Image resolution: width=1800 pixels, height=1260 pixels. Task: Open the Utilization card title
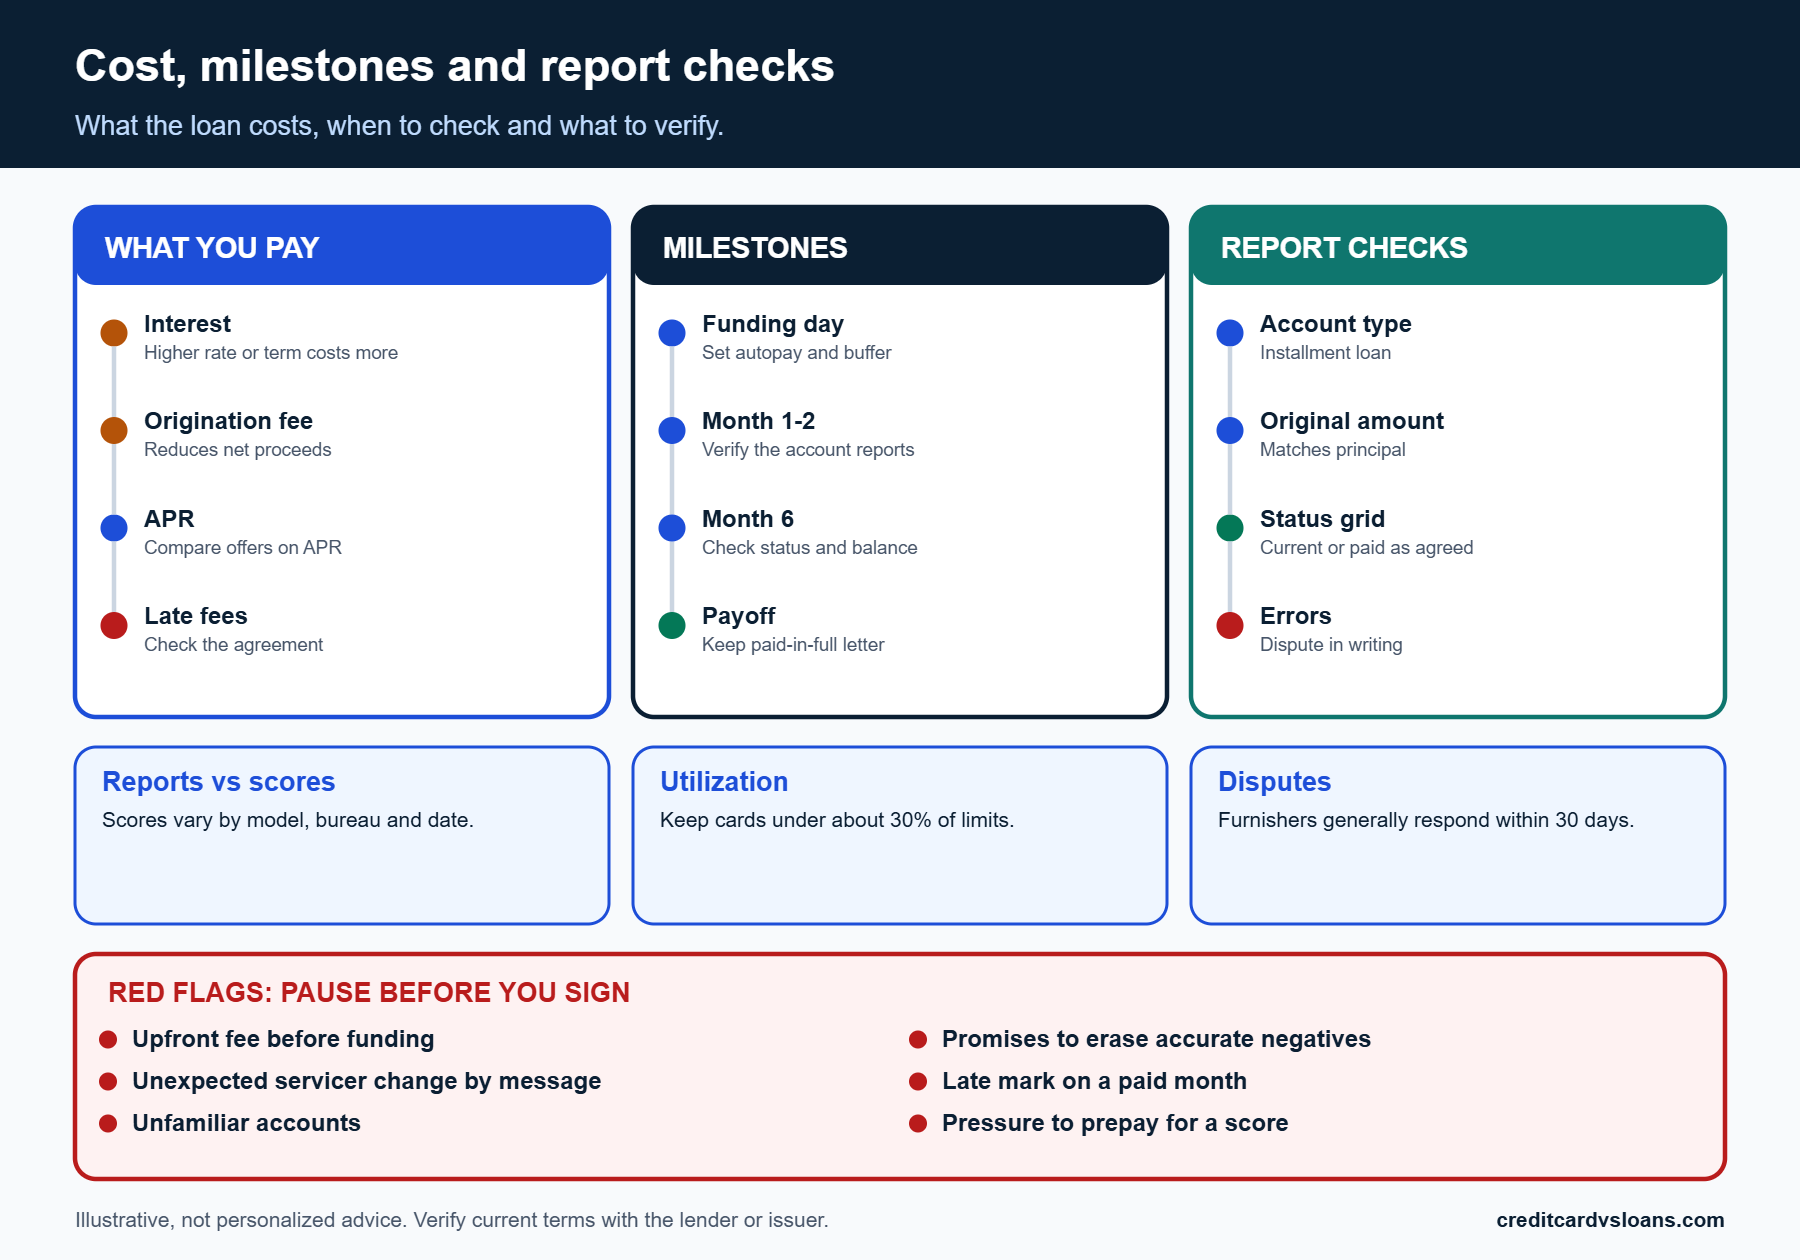[x=724, y=782]
